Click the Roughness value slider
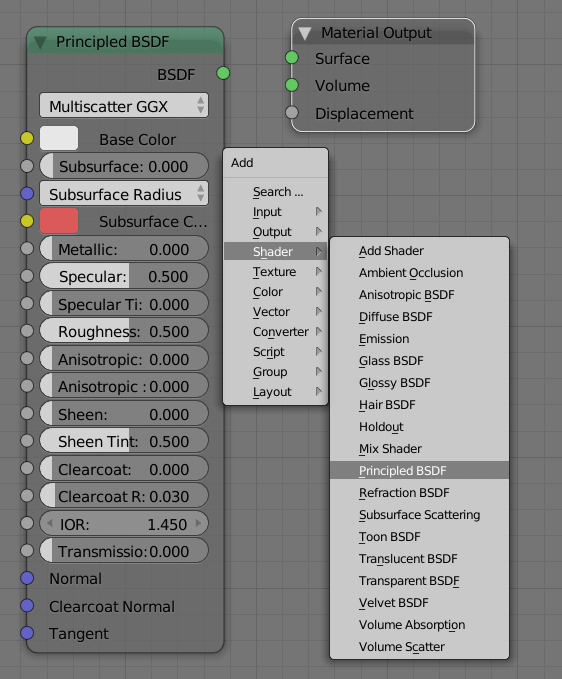 point(124,331)
